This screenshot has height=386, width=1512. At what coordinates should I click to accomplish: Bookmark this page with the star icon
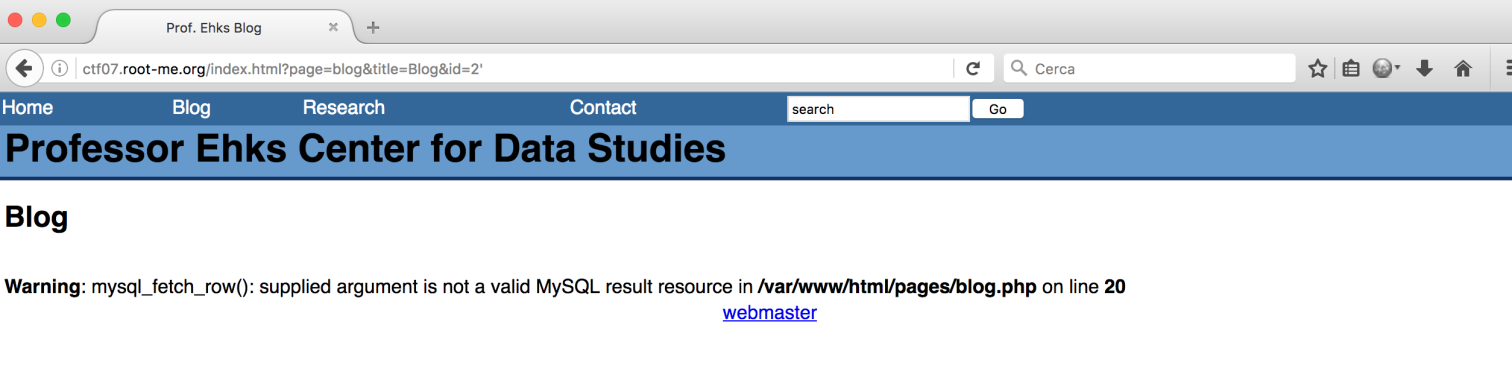click(1318, 68)
